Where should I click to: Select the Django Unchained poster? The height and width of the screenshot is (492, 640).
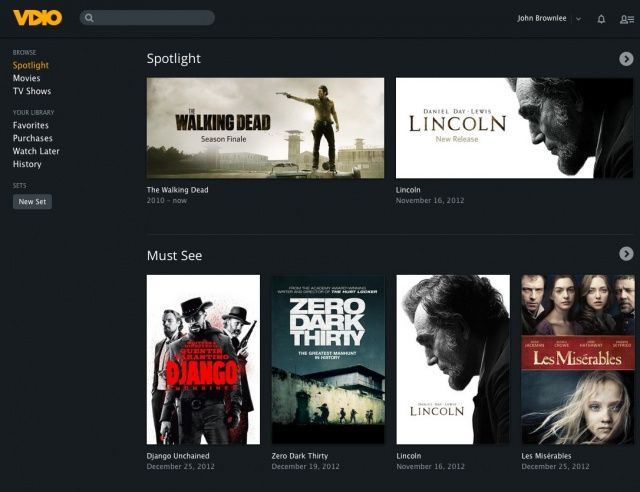203,359
